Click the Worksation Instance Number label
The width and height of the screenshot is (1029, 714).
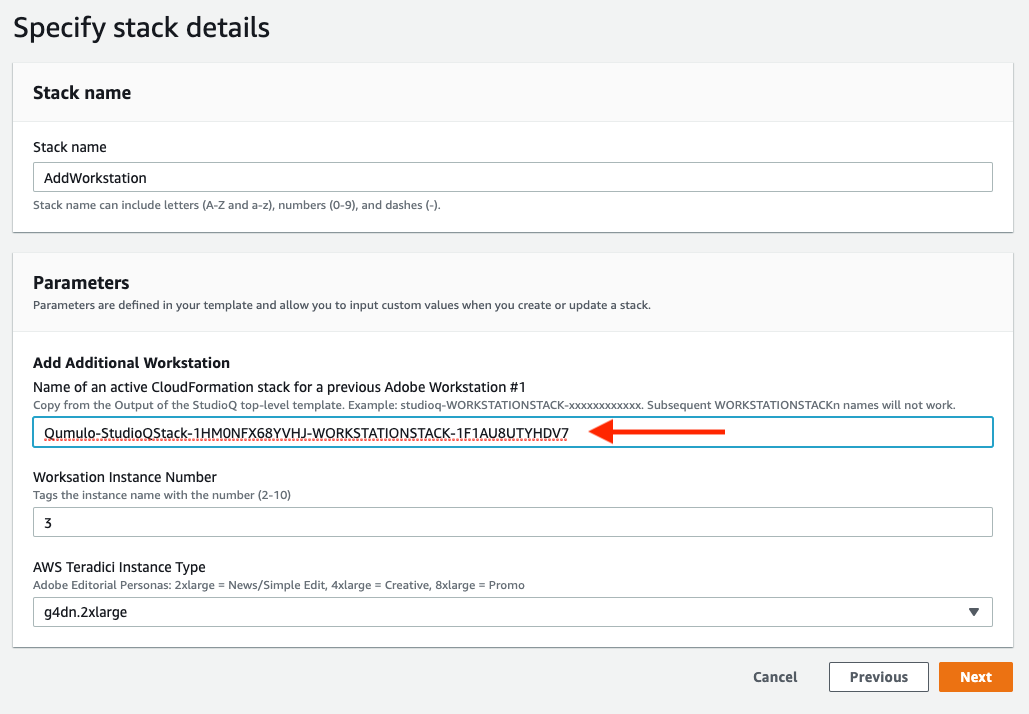click(x=125, y=477)
